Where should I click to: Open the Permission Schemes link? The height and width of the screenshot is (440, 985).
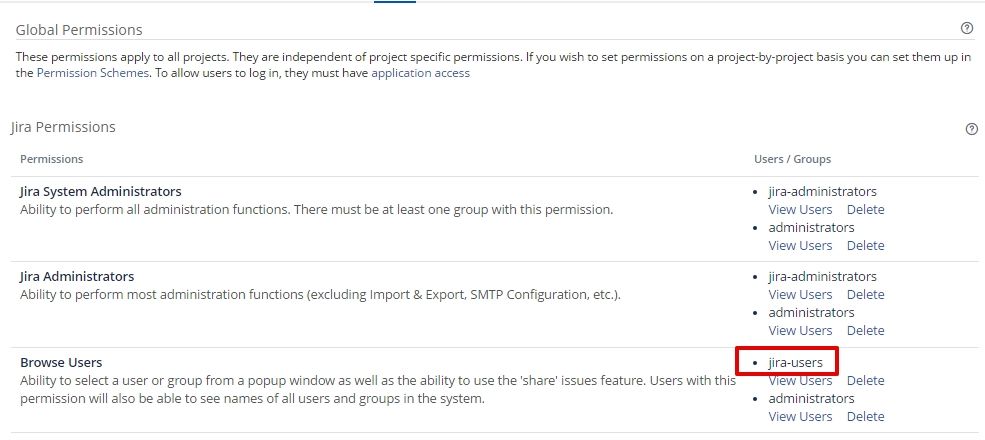tap(93, 73)
